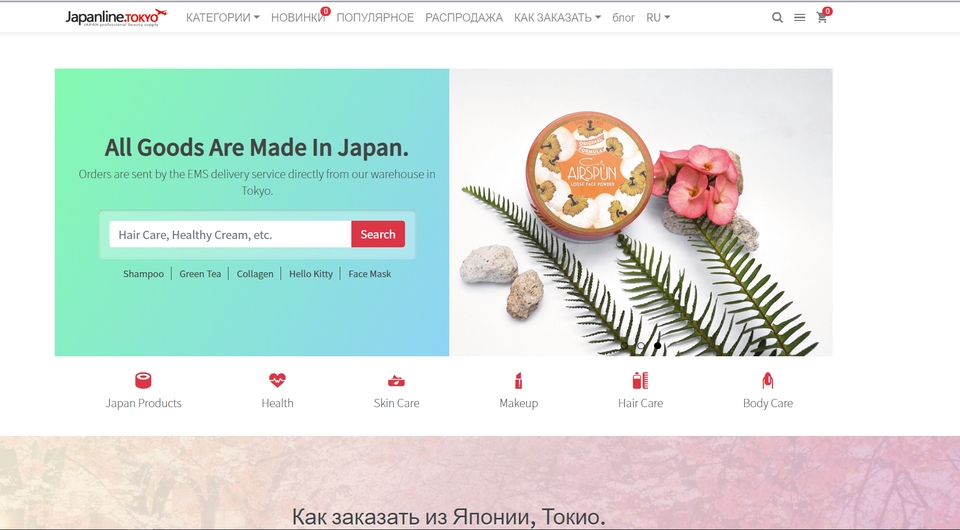The width and height of the screenshot is (960, 530).
Task: Click the 'Как заказать из Японии, Токио.' heading
Action: click(x=449, y=516)
